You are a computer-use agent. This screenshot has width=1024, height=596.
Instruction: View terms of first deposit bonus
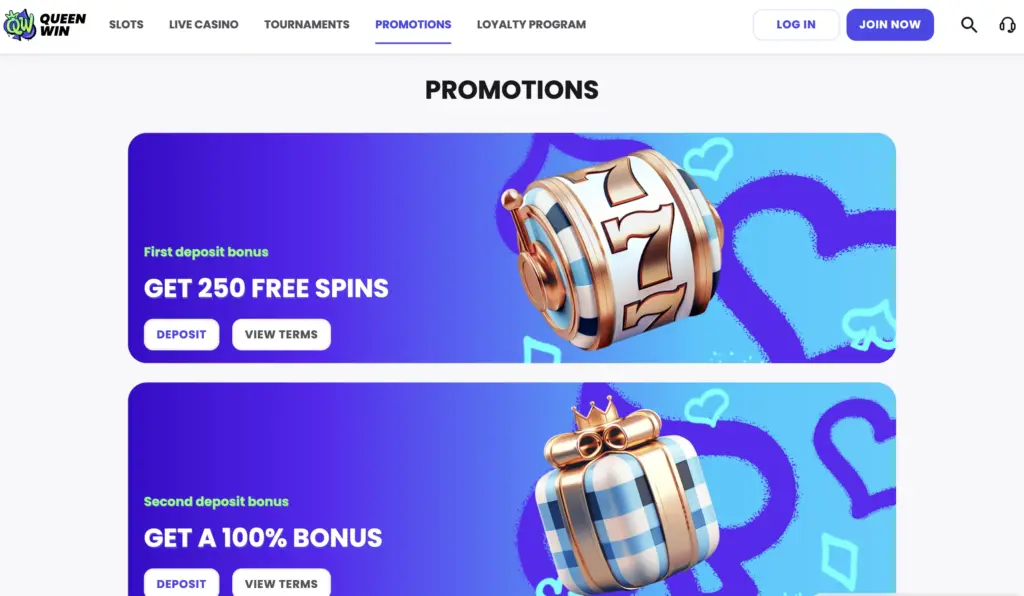click(281, 334)
